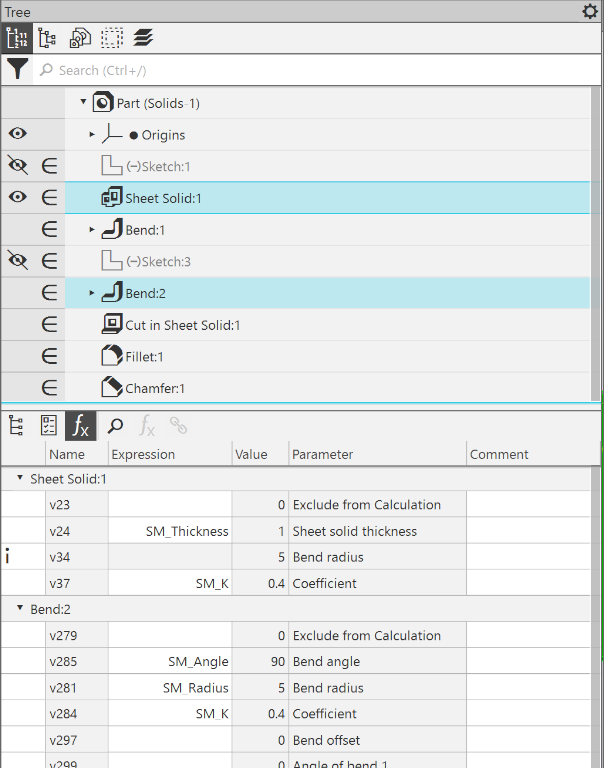Click the layers stack icon in toolbar
The image size is (604, 768).
[143, 38]
